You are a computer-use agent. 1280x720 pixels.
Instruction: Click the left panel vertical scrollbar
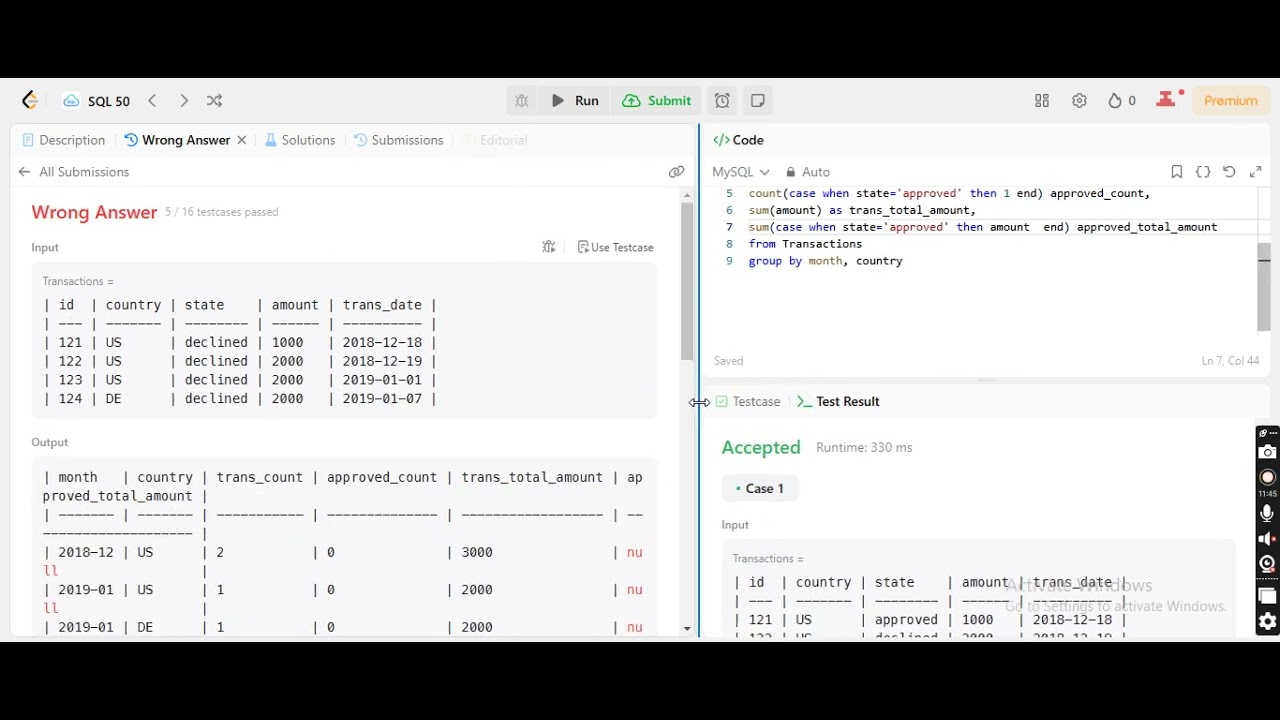687,280
